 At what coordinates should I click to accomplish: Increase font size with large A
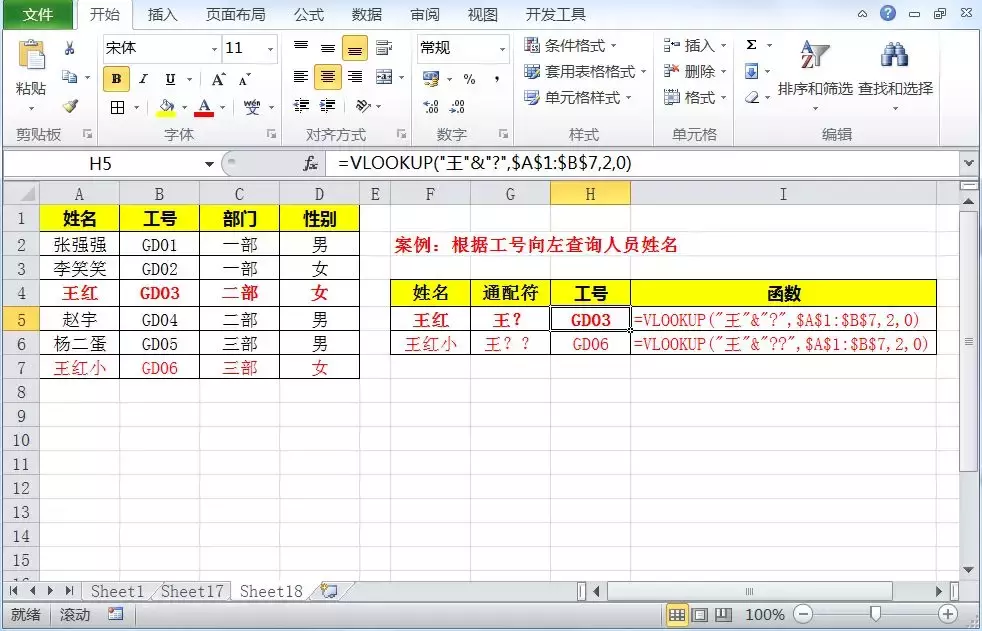click(x=218, y=79)
